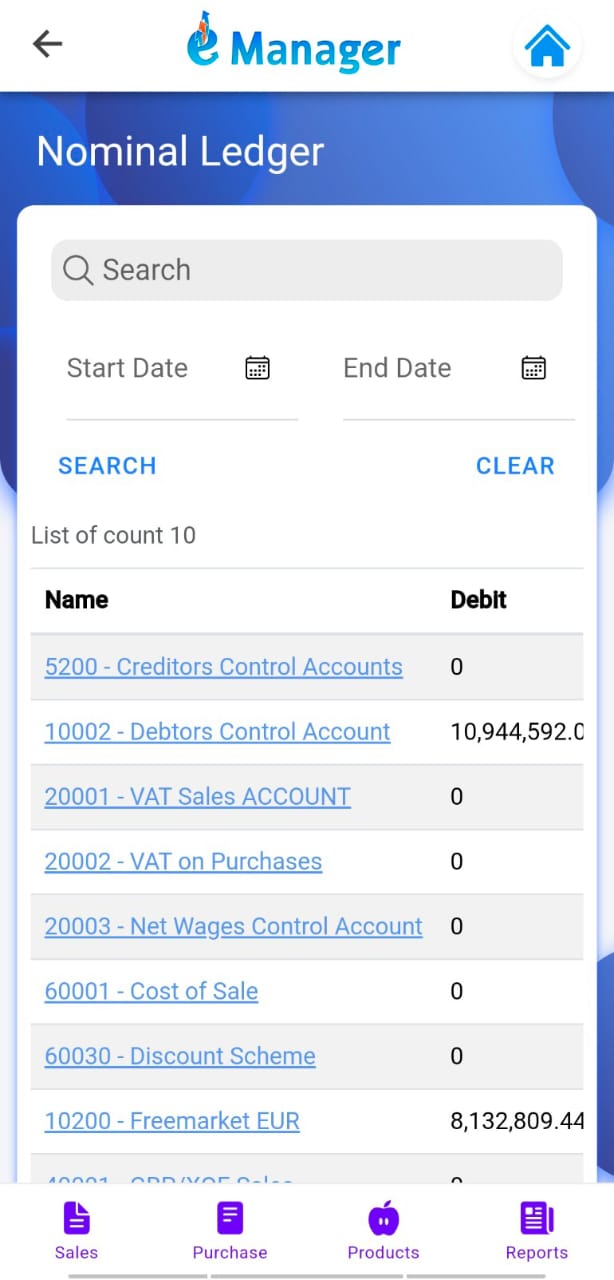The image size is (614, 1280).
Task: Open 10200 - Freemarket EUR ledger
Action: click(172, 1121)
